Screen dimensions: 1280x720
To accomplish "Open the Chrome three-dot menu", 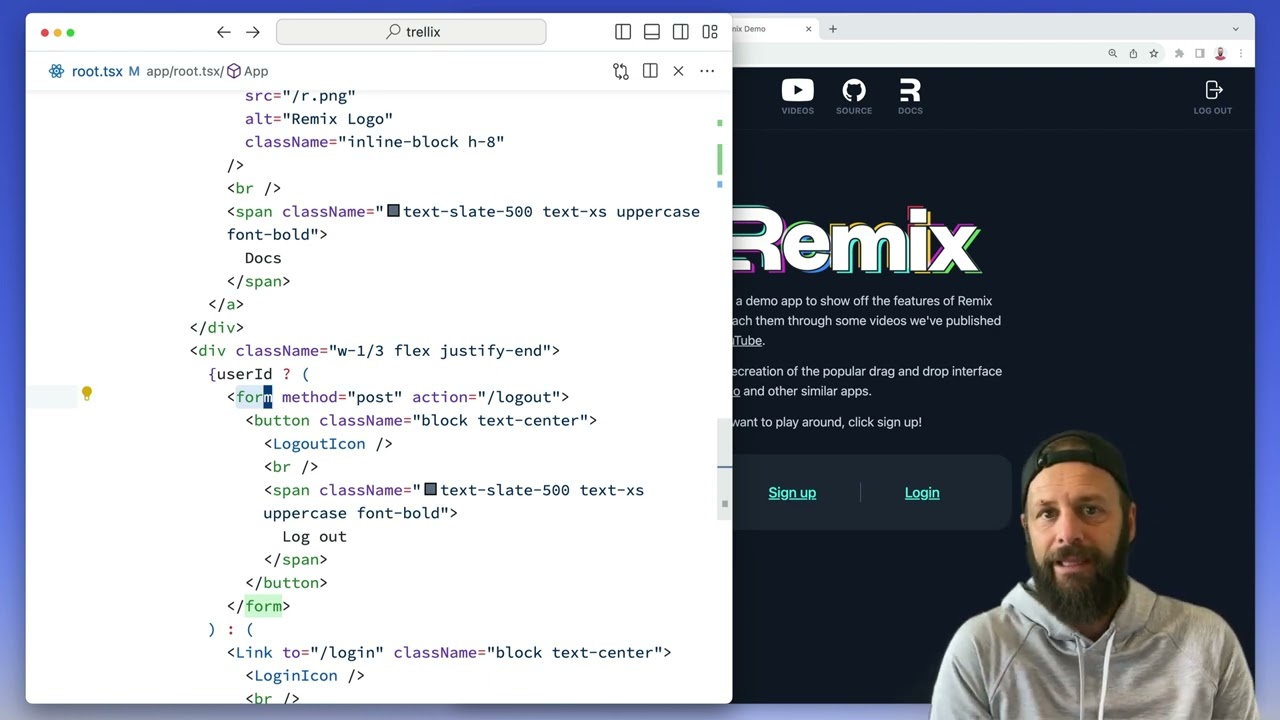I will pos(1241,54).
